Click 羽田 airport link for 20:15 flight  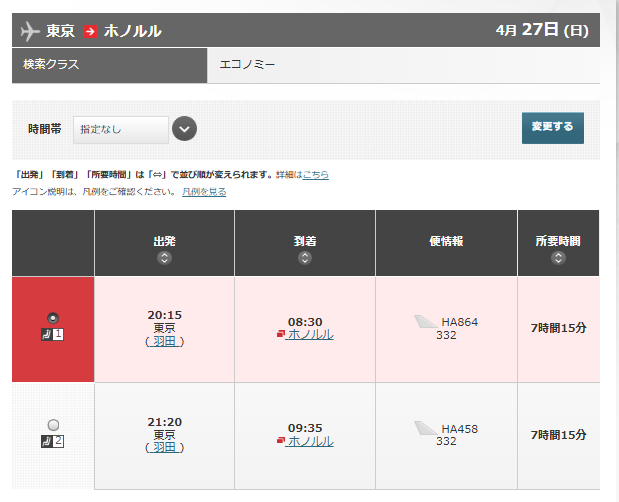pyautogui.click(x=165, y=340)
